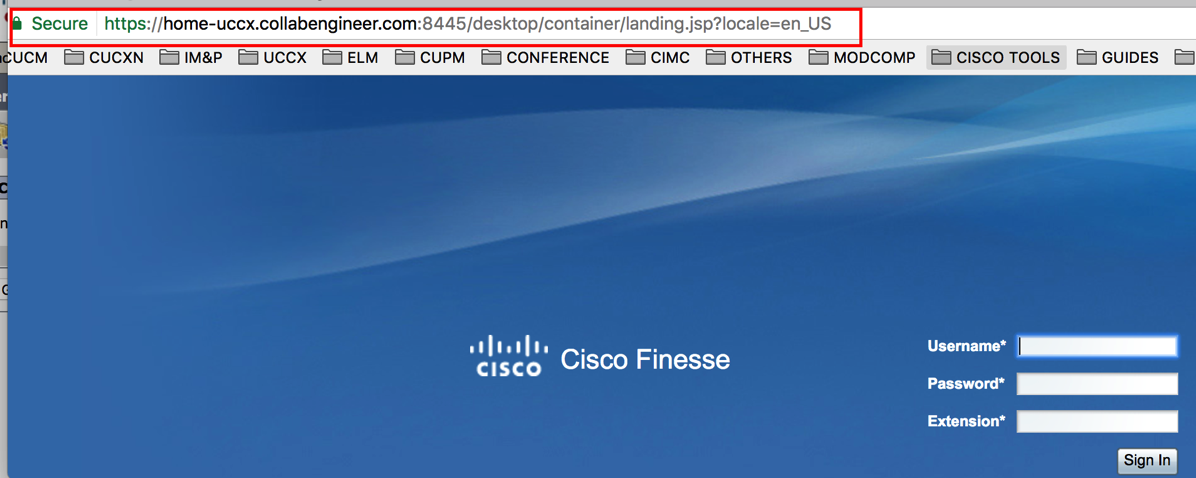
Task: Open the CUCM bookmarks menu
Action: [x=24, y=57]
